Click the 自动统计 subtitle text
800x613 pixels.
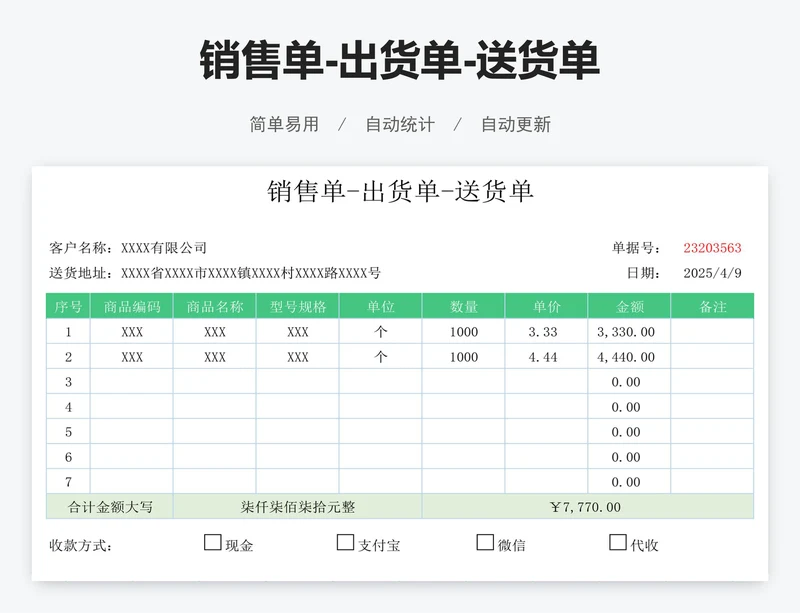pos(400,125)
